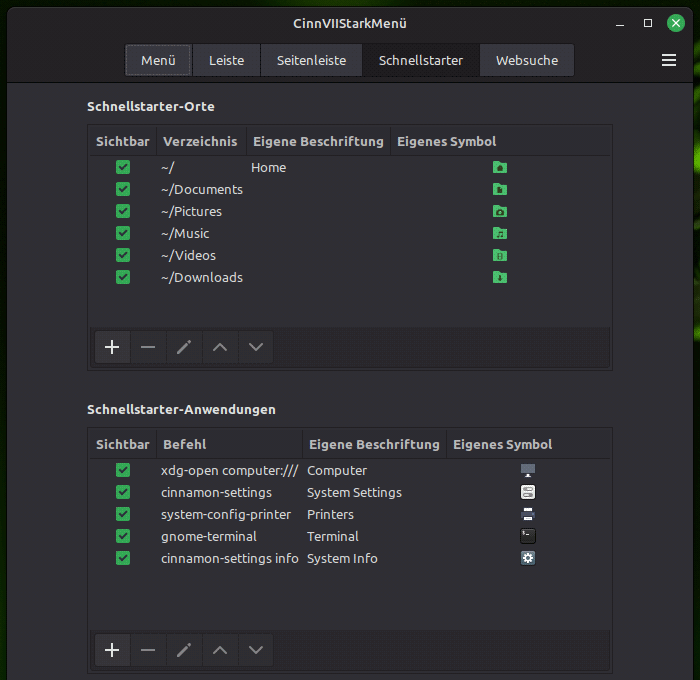Viewport: 700px width, 680px height.
Task: Click the Printers icon
Action: [x=528, y=514]
